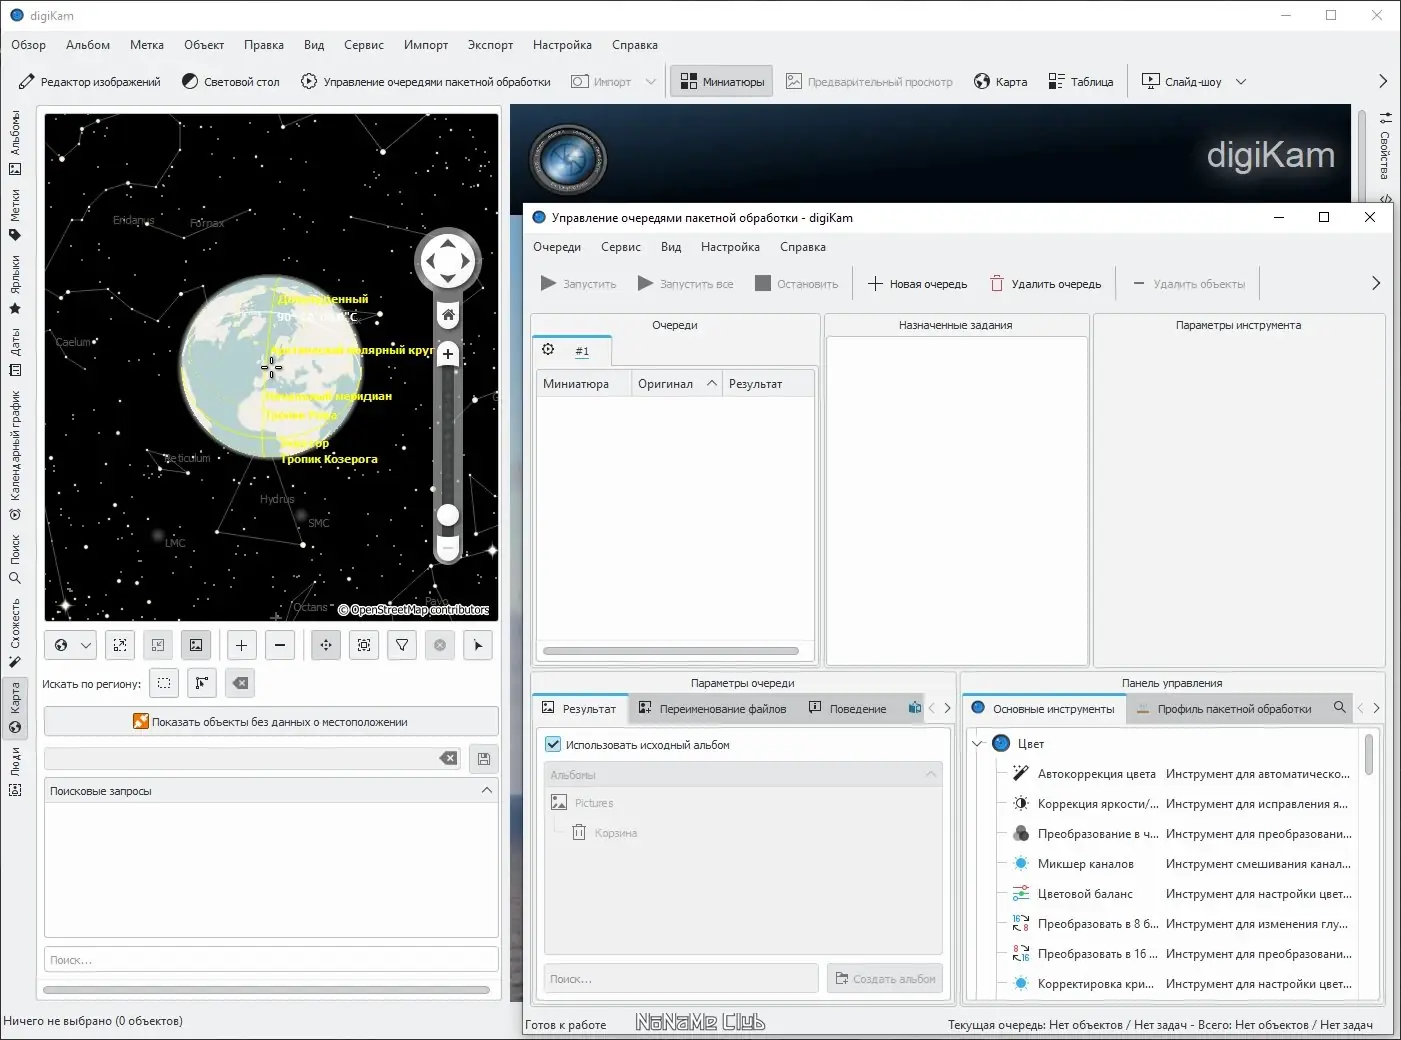Click the map home button
Screen dimensions: 1401x1040
click(x=448, y=315)
